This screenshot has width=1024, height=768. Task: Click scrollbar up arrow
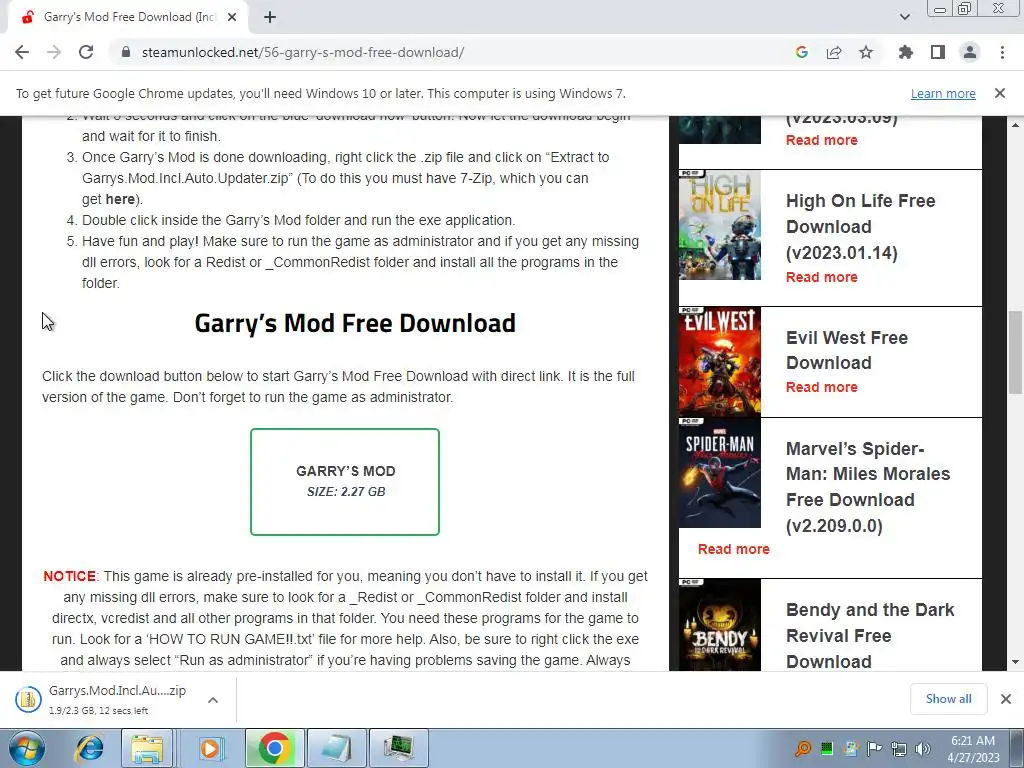pyautogui.click(x=1015, y=124)
